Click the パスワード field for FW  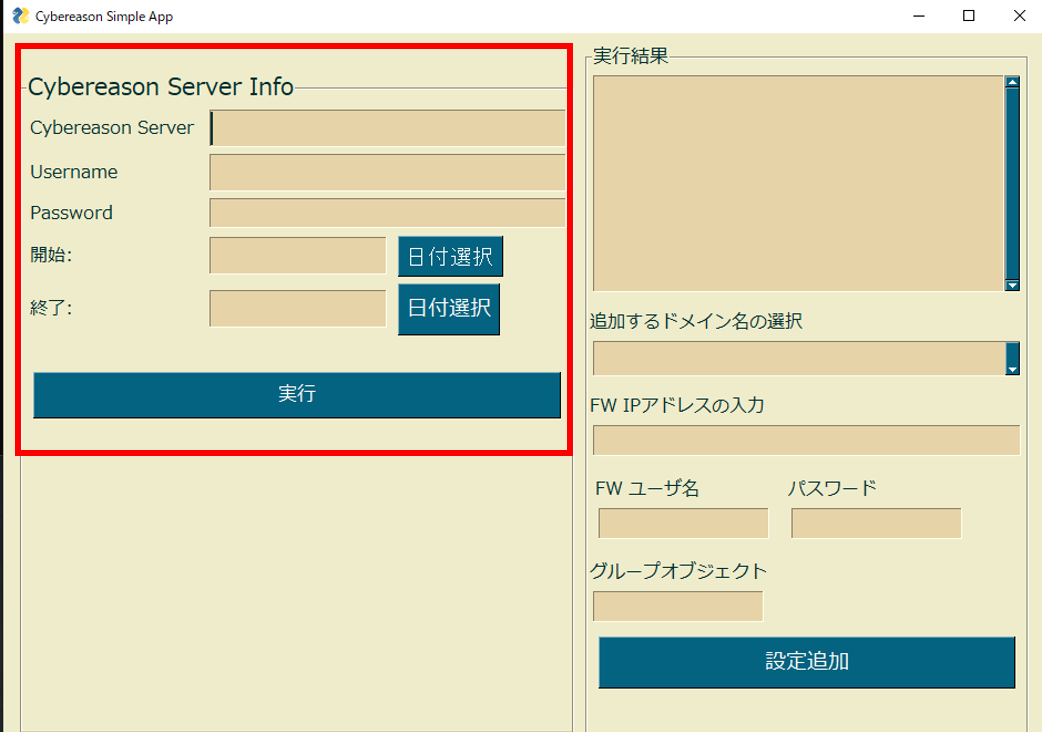pos(876,523)
